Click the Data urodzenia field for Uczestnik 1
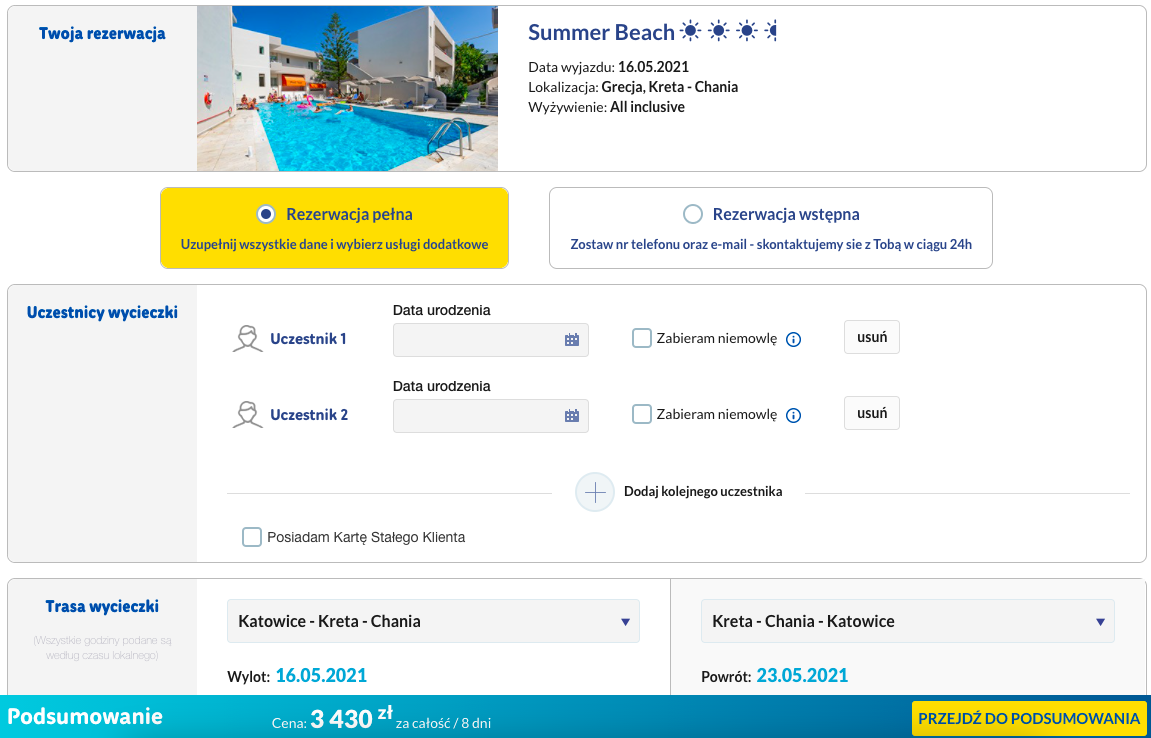The image size is (1151, 738). (x=480, y=340)
